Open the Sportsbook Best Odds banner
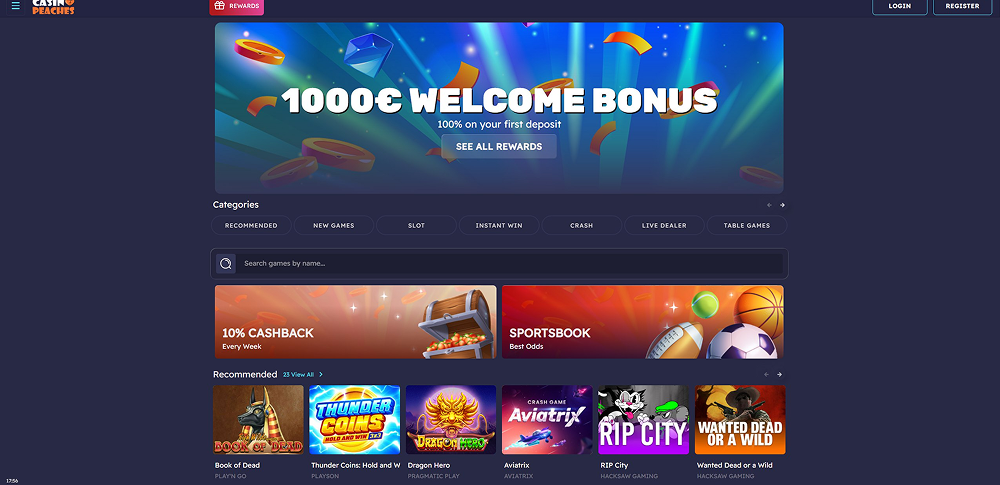Viewport: 1000px width, 485px height. [643, 322]
